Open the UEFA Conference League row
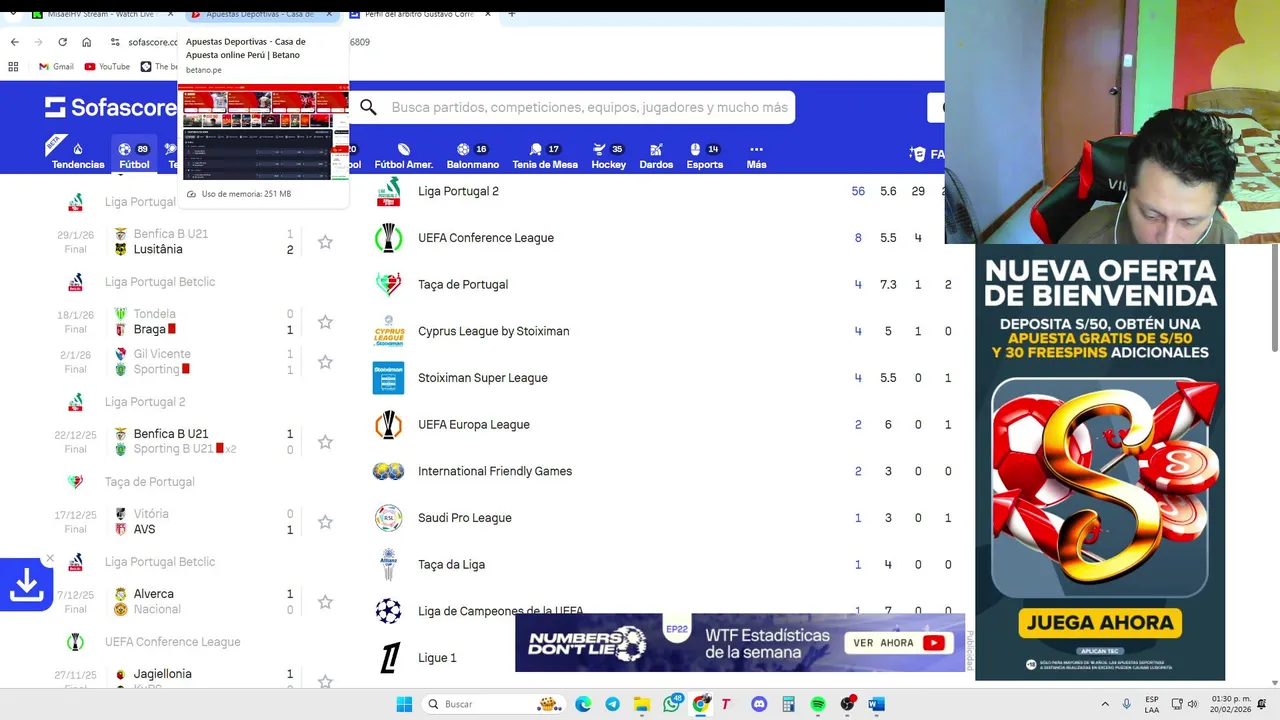 660,238
